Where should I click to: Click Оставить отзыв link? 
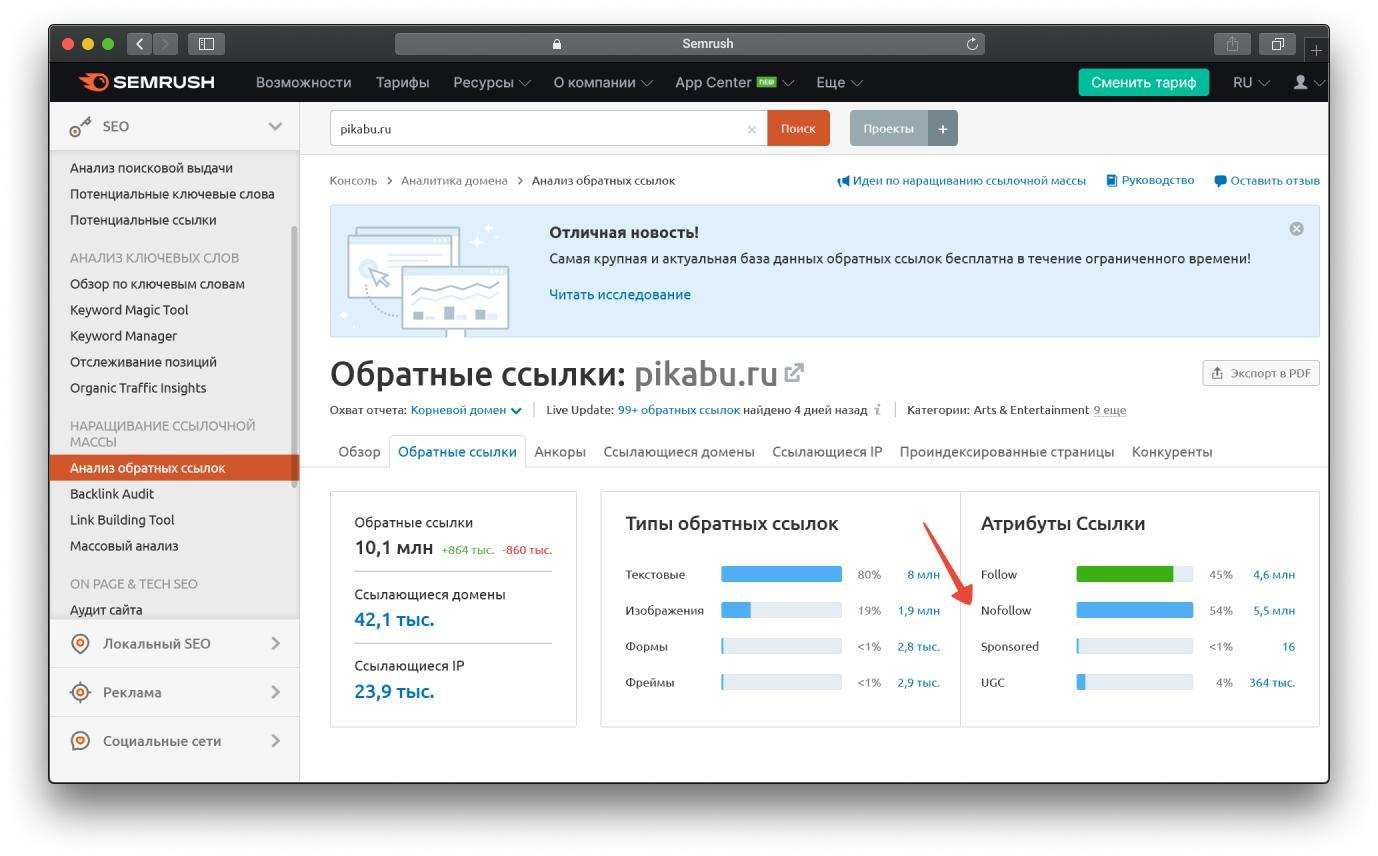(1267, 181)
